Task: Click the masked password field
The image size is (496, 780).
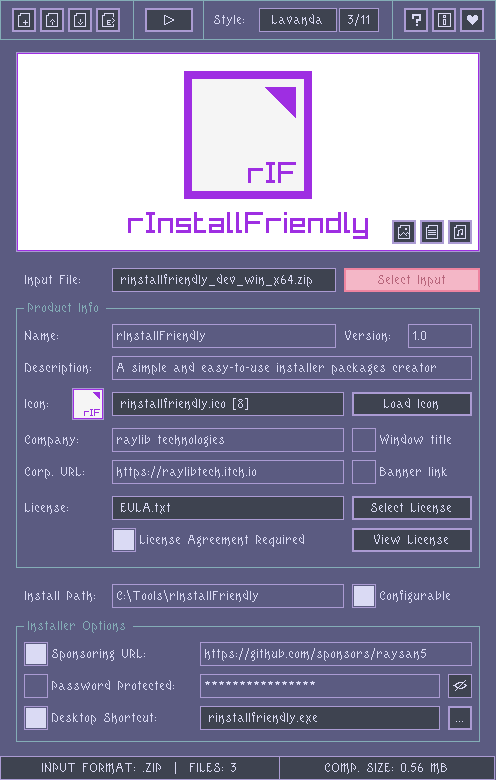Action: 320,686
